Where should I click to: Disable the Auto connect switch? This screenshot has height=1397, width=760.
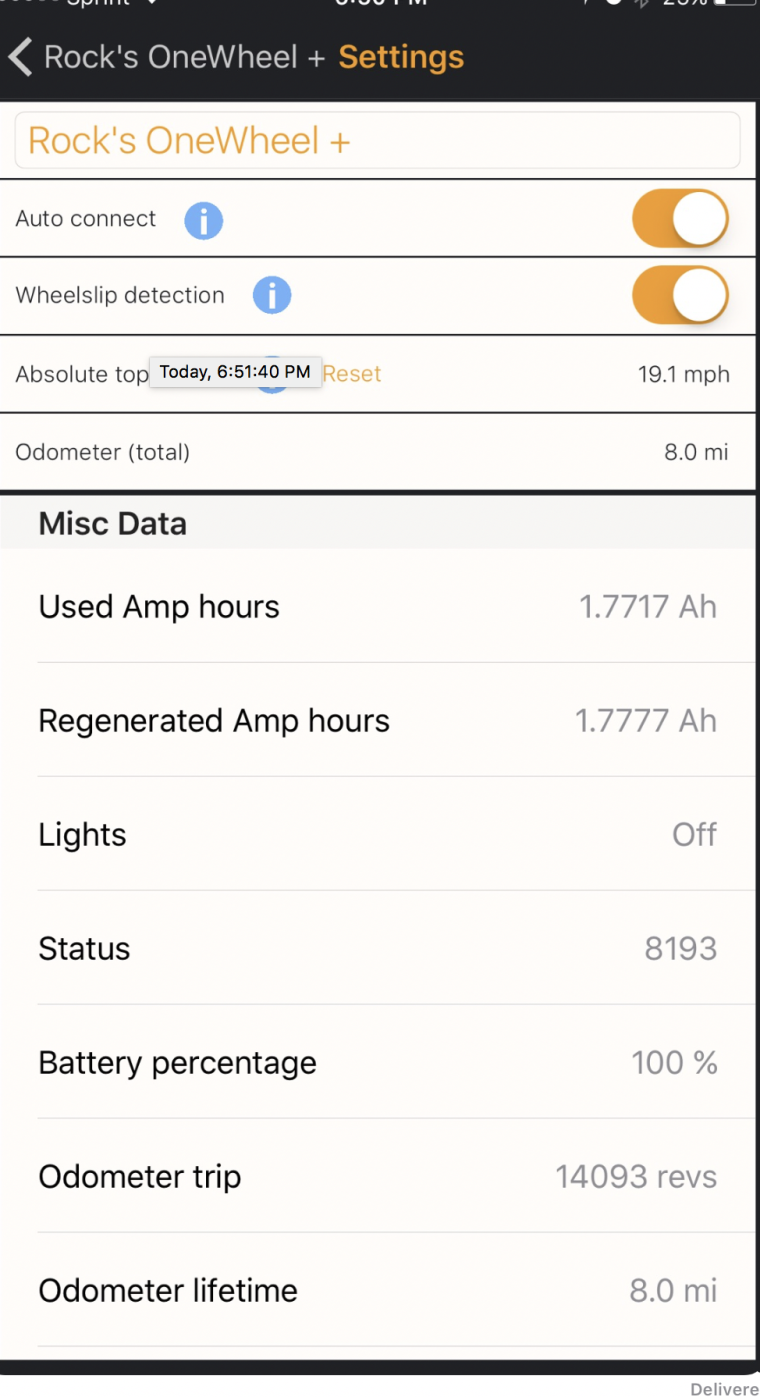[x=680, y=219]
